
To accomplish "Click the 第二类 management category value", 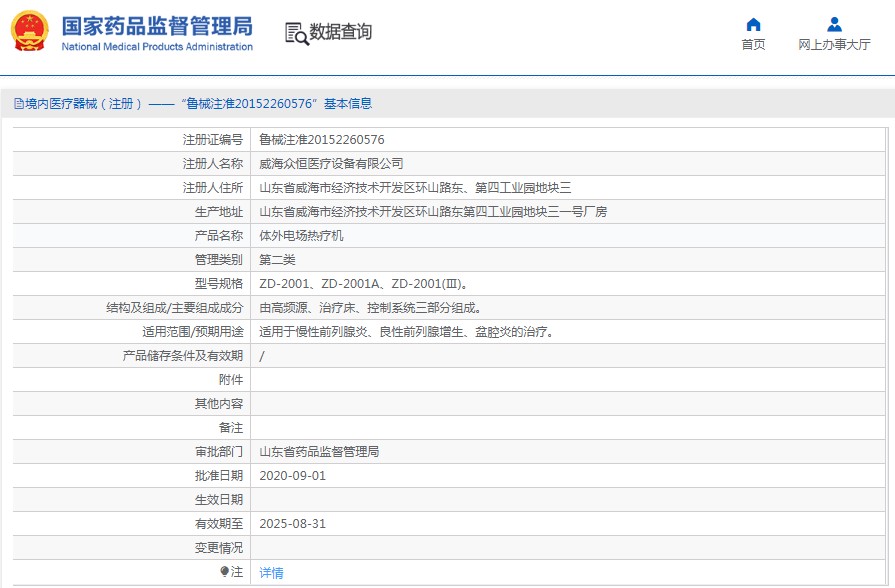I will tap(277, 260).
